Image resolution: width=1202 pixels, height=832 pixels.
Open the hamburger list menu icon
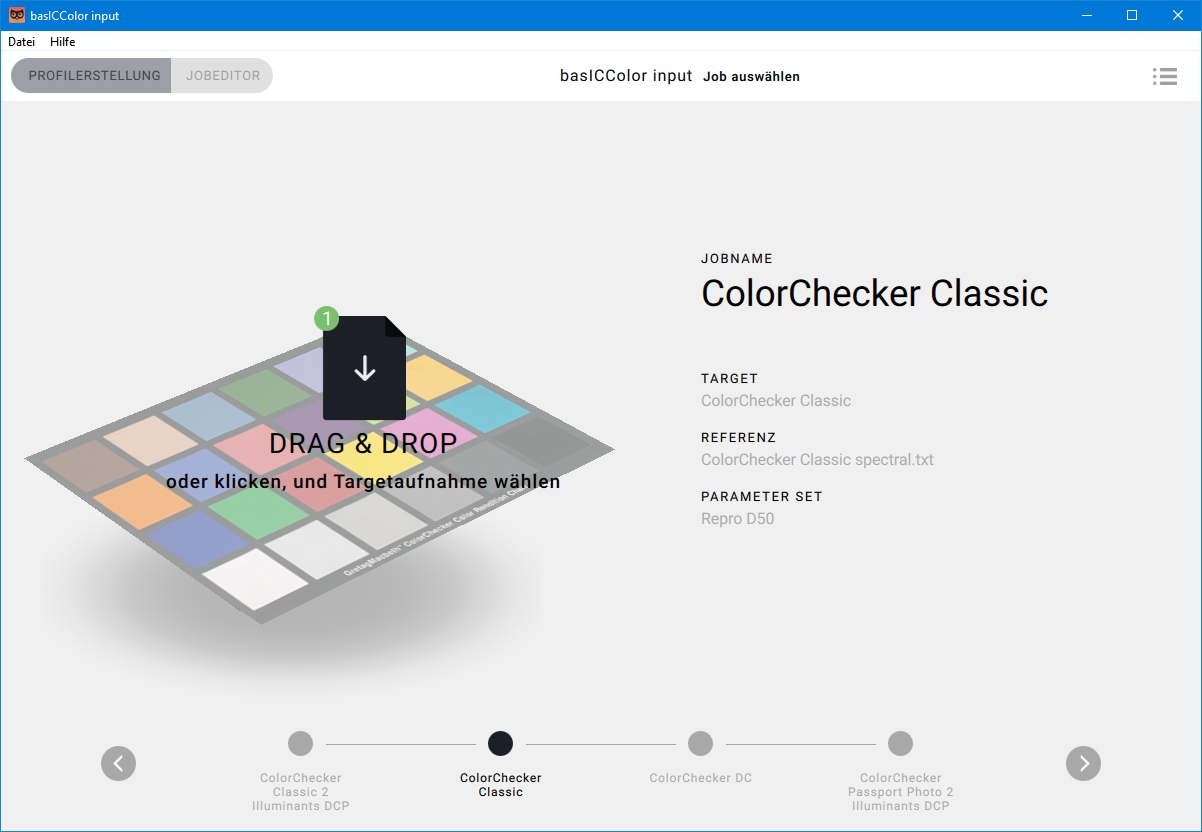pos(1163,76)
